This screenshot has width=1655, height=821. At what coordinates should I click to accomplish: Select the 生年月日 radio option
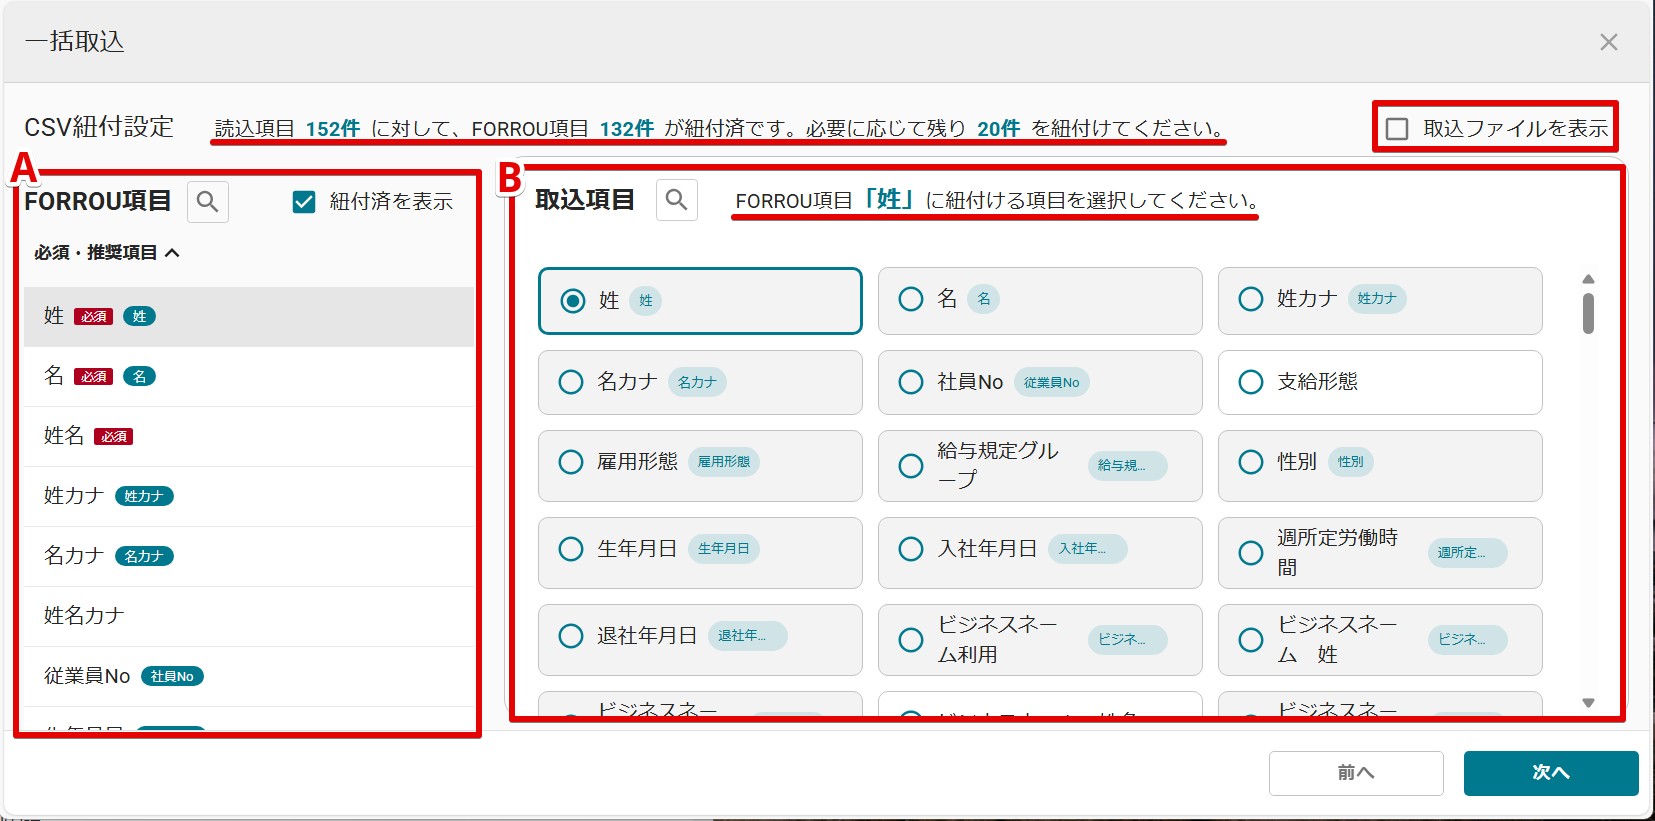tap(571, 549)
